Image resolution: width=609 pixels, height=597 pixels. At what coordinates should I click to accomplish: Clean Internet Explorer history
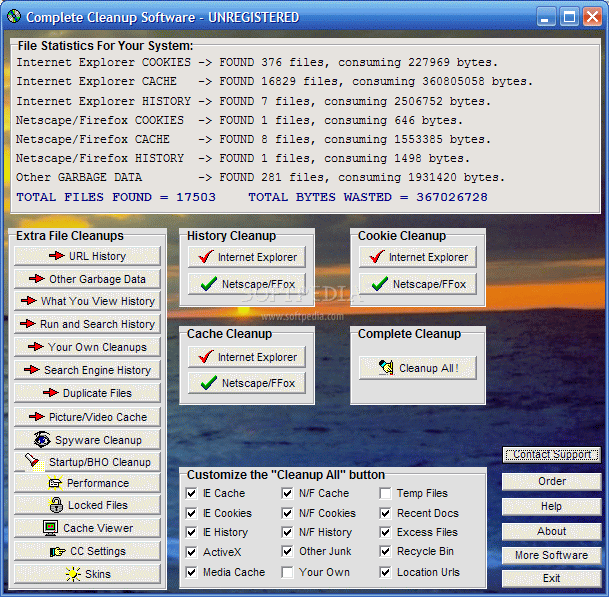click(x=246, y=257)
